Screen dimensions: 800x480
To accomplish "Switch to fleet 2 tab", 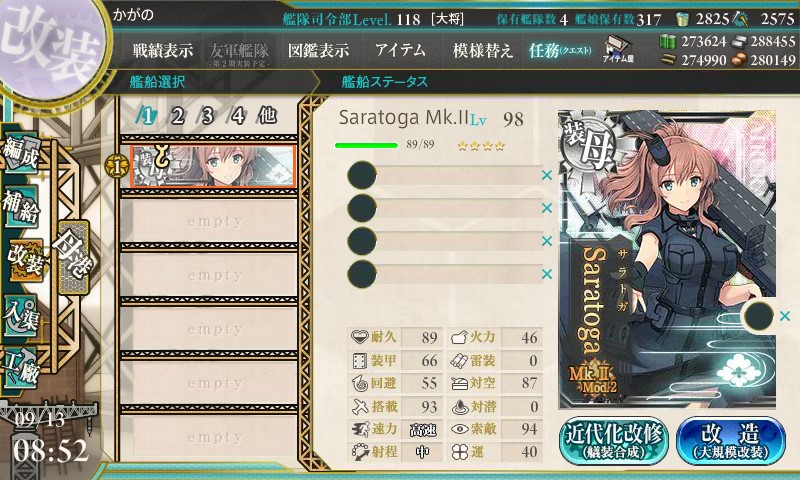I will [x=178, y=116].
